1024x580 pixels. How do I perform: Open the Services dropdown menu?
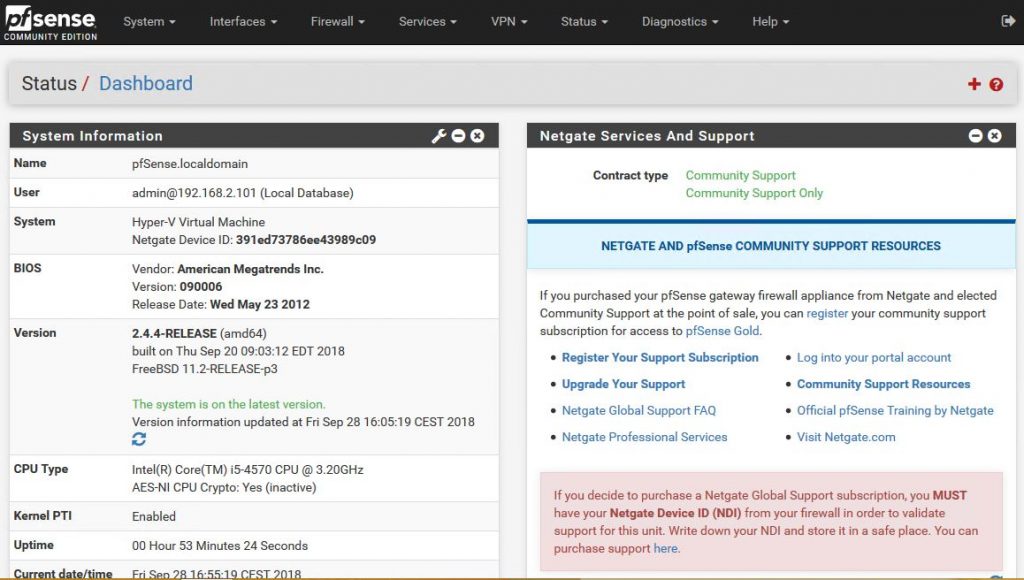(x=427, y=20)
